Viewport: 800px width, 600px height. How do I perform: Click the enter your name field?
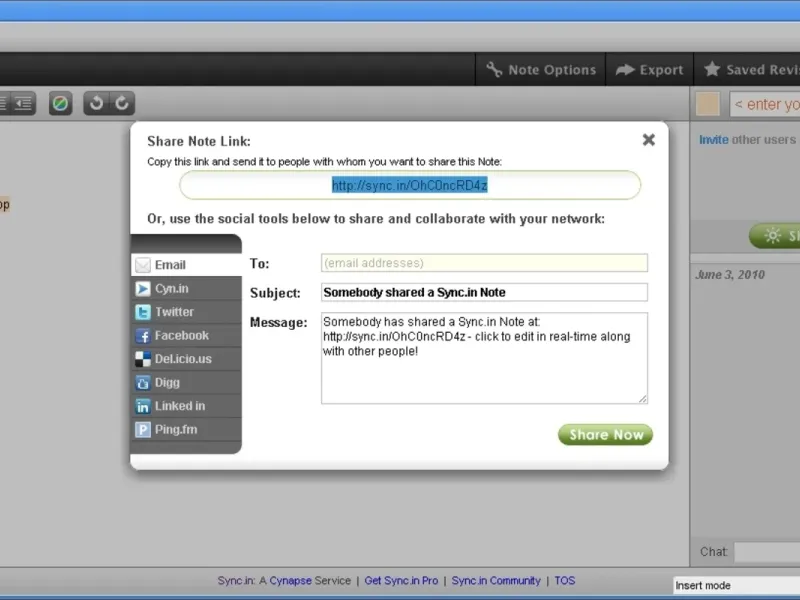(765, 104)
